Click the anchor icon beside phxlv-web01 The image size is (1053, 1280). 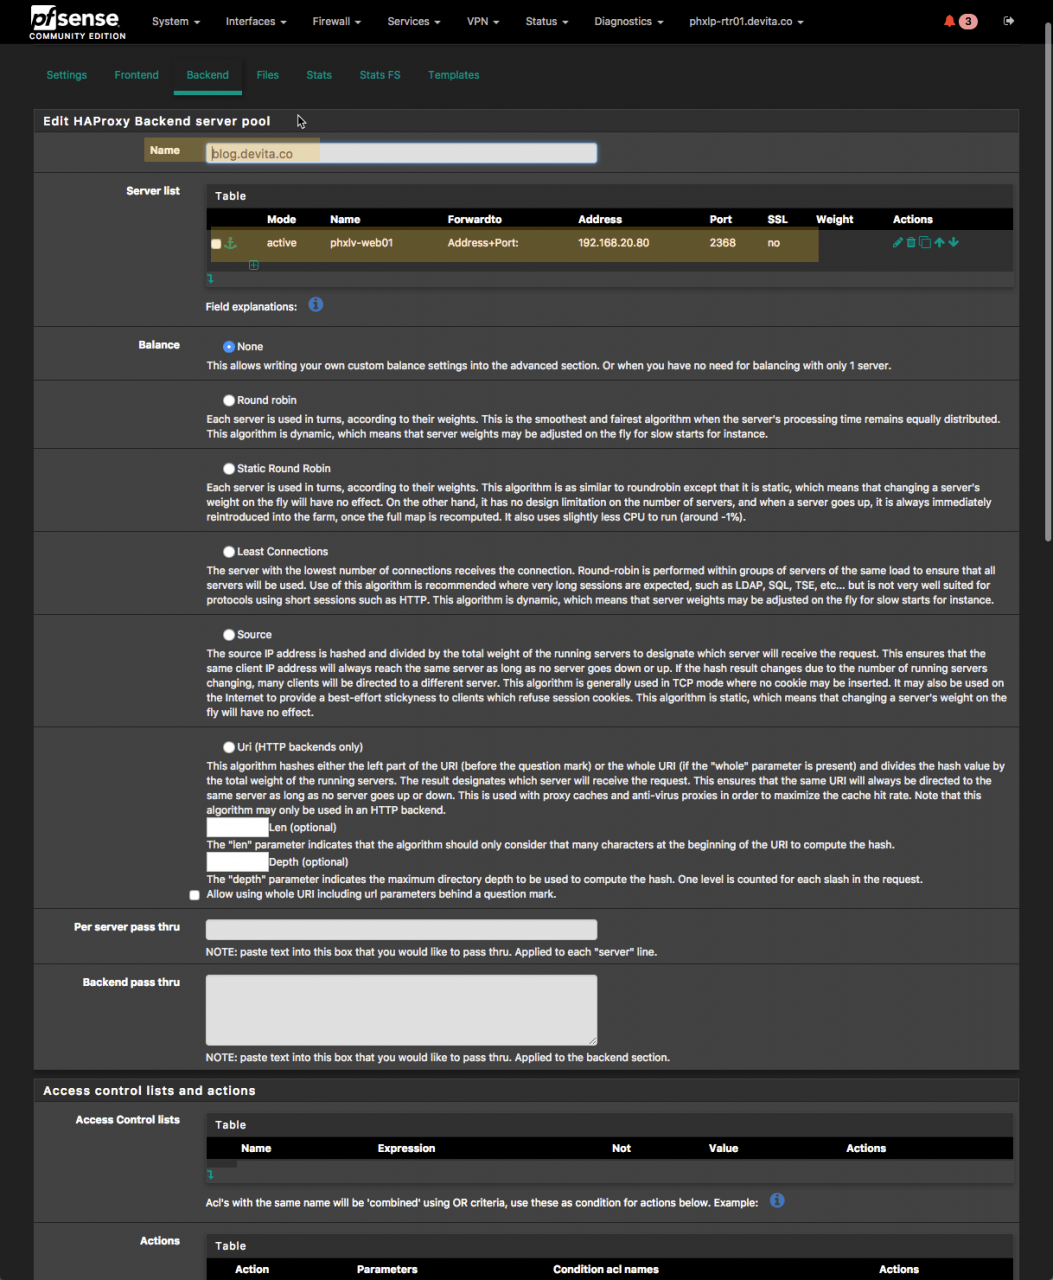point(231,243)
